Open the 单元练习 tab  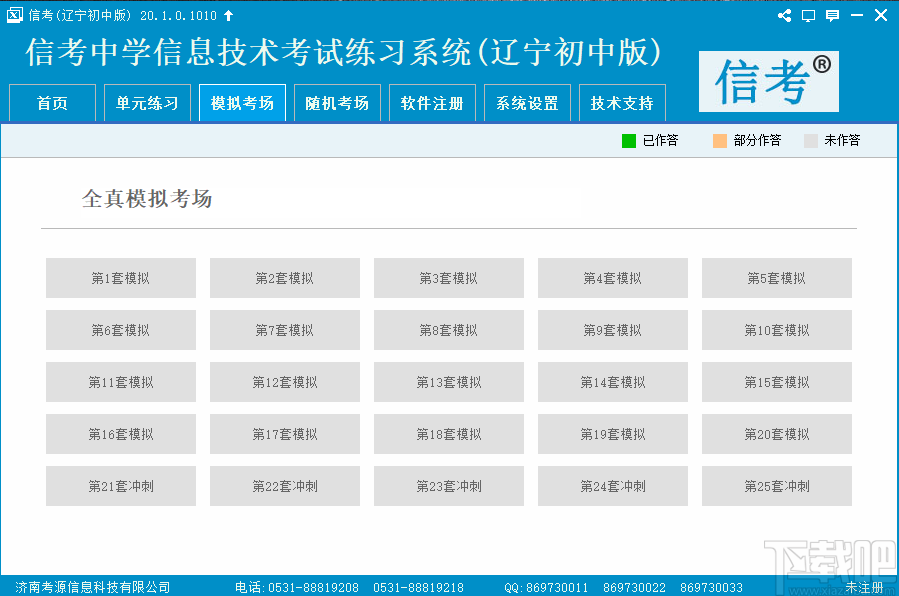click(x=146, y=103)
